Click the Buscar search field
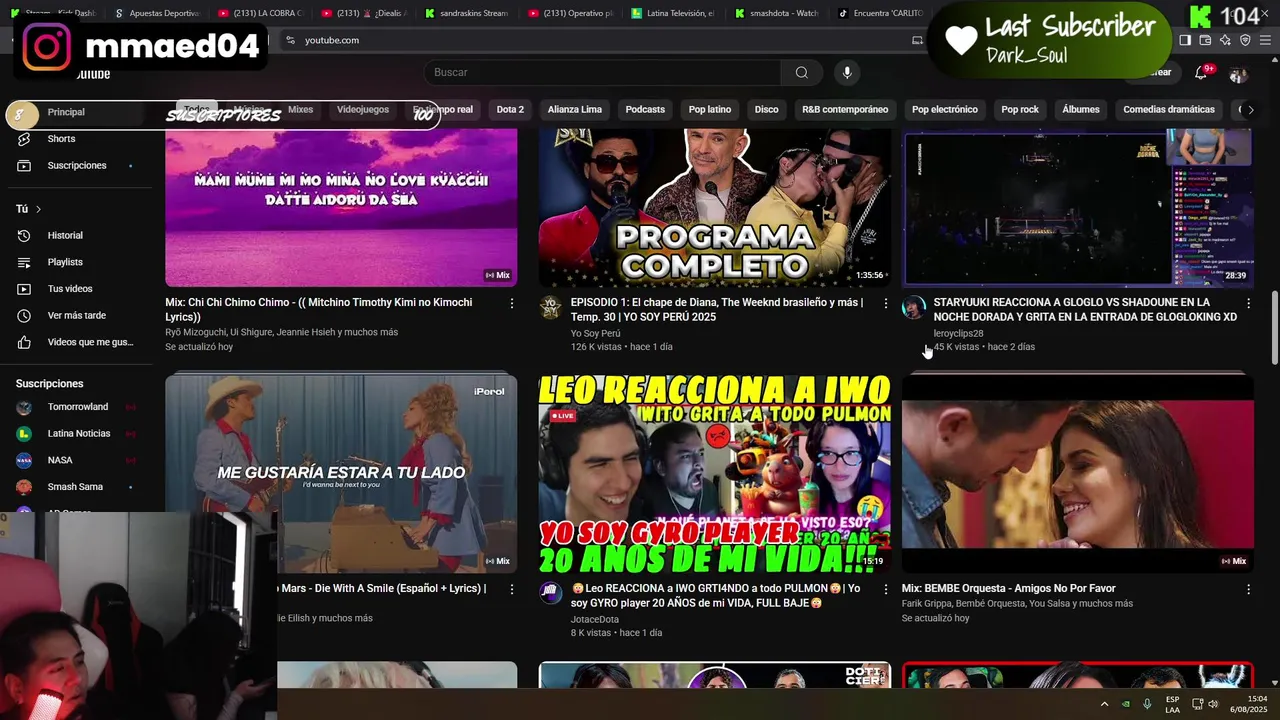The height and width of the screenshot is (720, 1280). [603, 72]
